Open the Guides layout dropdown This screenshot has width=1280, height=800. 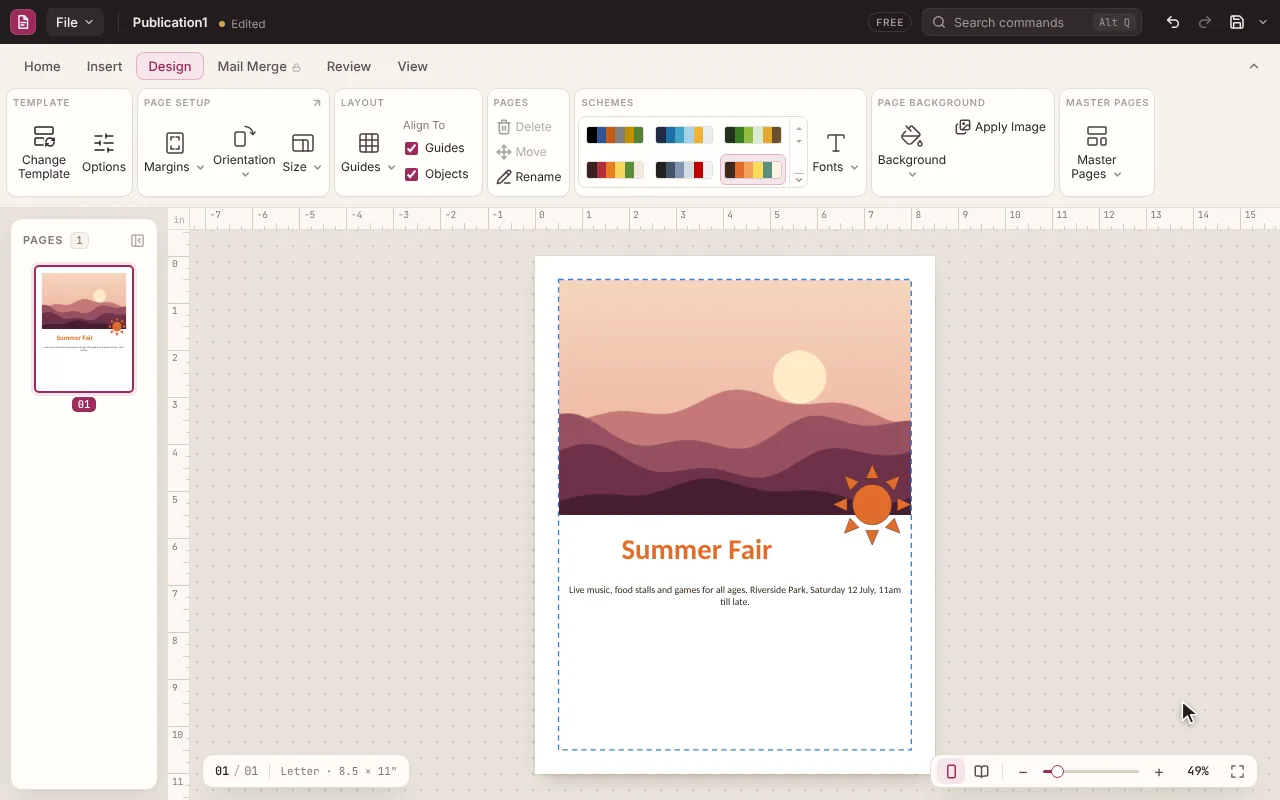click(368, 153)
